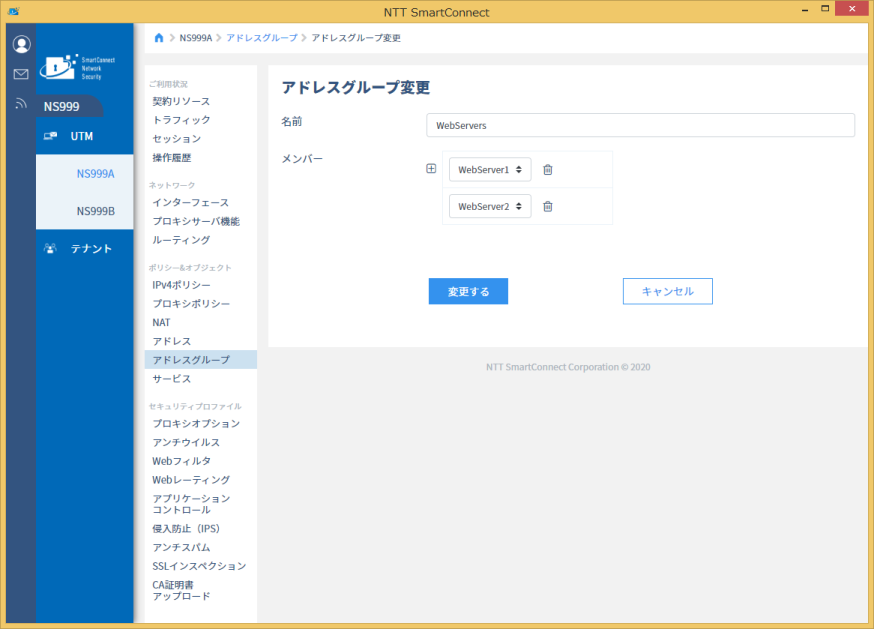Open プロキシオプション menu item
The width and height of the screenshot is (874, 629).
pyautogui.click(x=196, y=424)
